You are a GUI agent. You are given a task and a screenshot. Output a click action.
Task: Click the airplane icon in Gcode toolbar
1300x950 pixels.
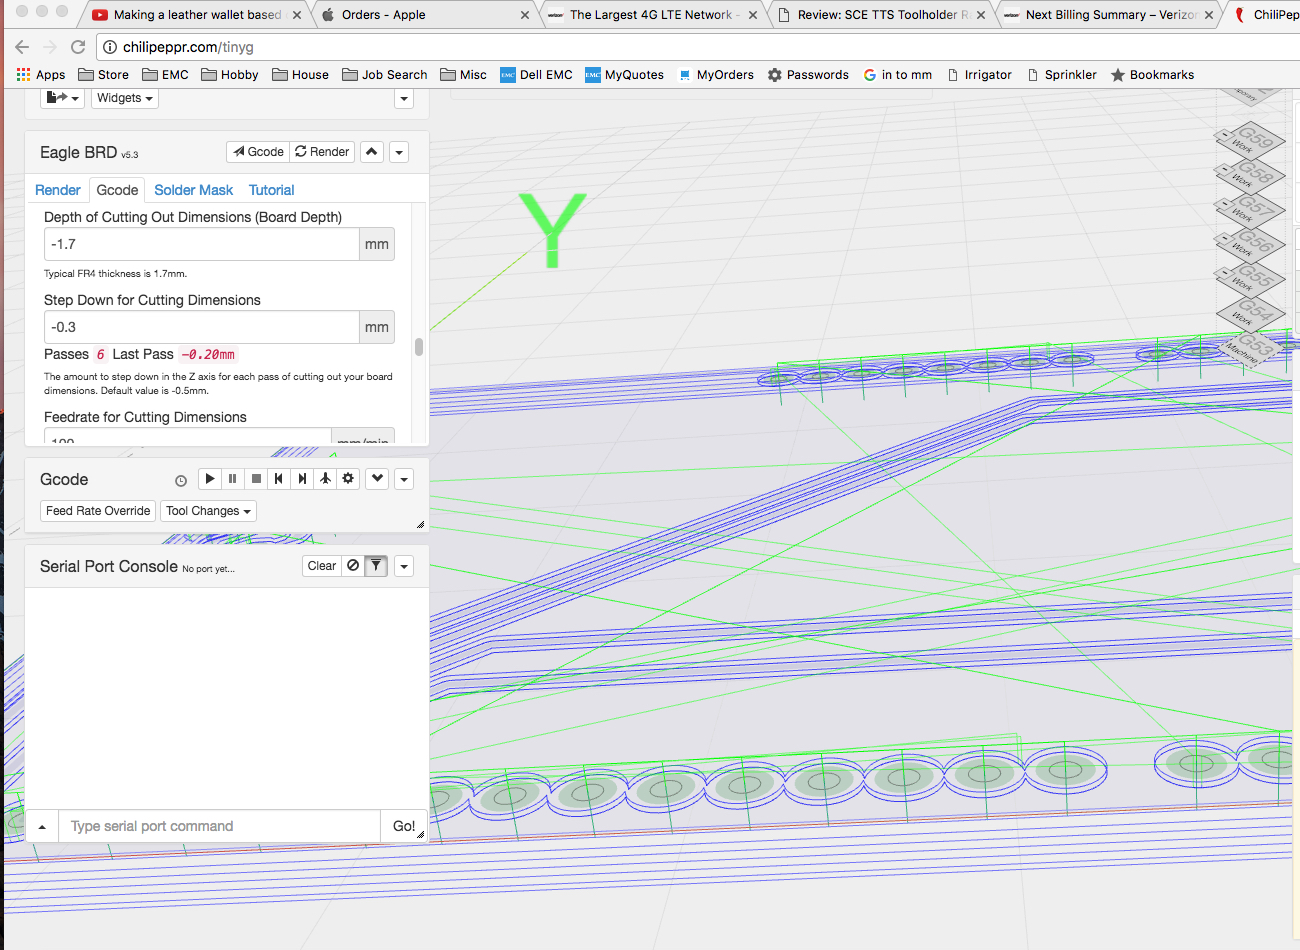(325, 479)
